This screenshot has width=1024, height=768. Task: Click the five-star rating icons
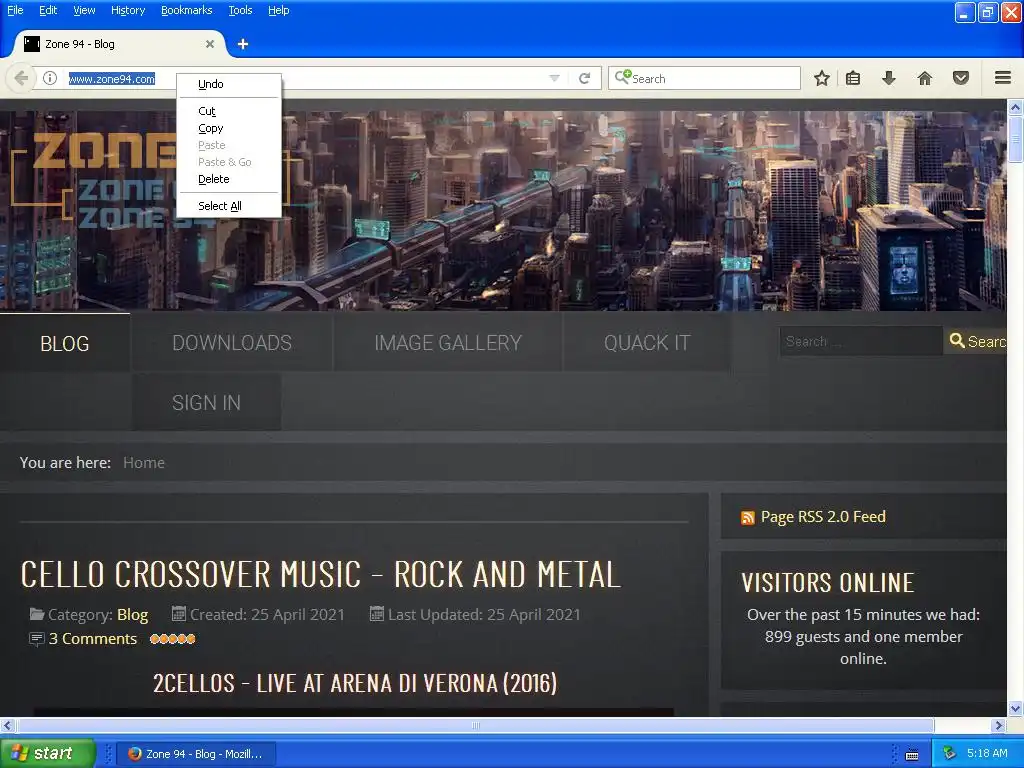172,639
